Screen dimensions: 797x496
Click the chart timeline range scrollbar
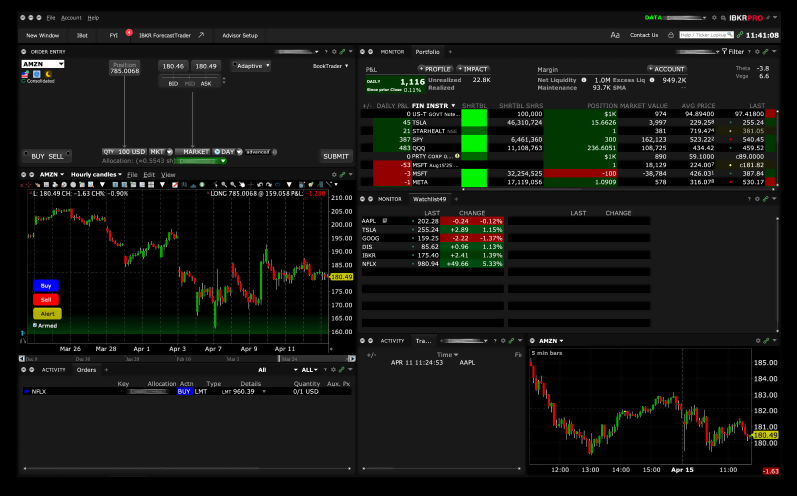[x=187, y=359]
